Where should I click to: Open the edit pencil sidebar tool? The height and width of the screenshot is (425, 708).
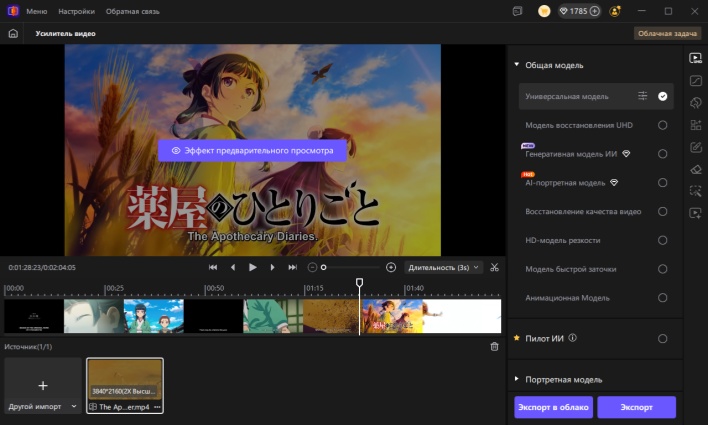coord(695,147)
